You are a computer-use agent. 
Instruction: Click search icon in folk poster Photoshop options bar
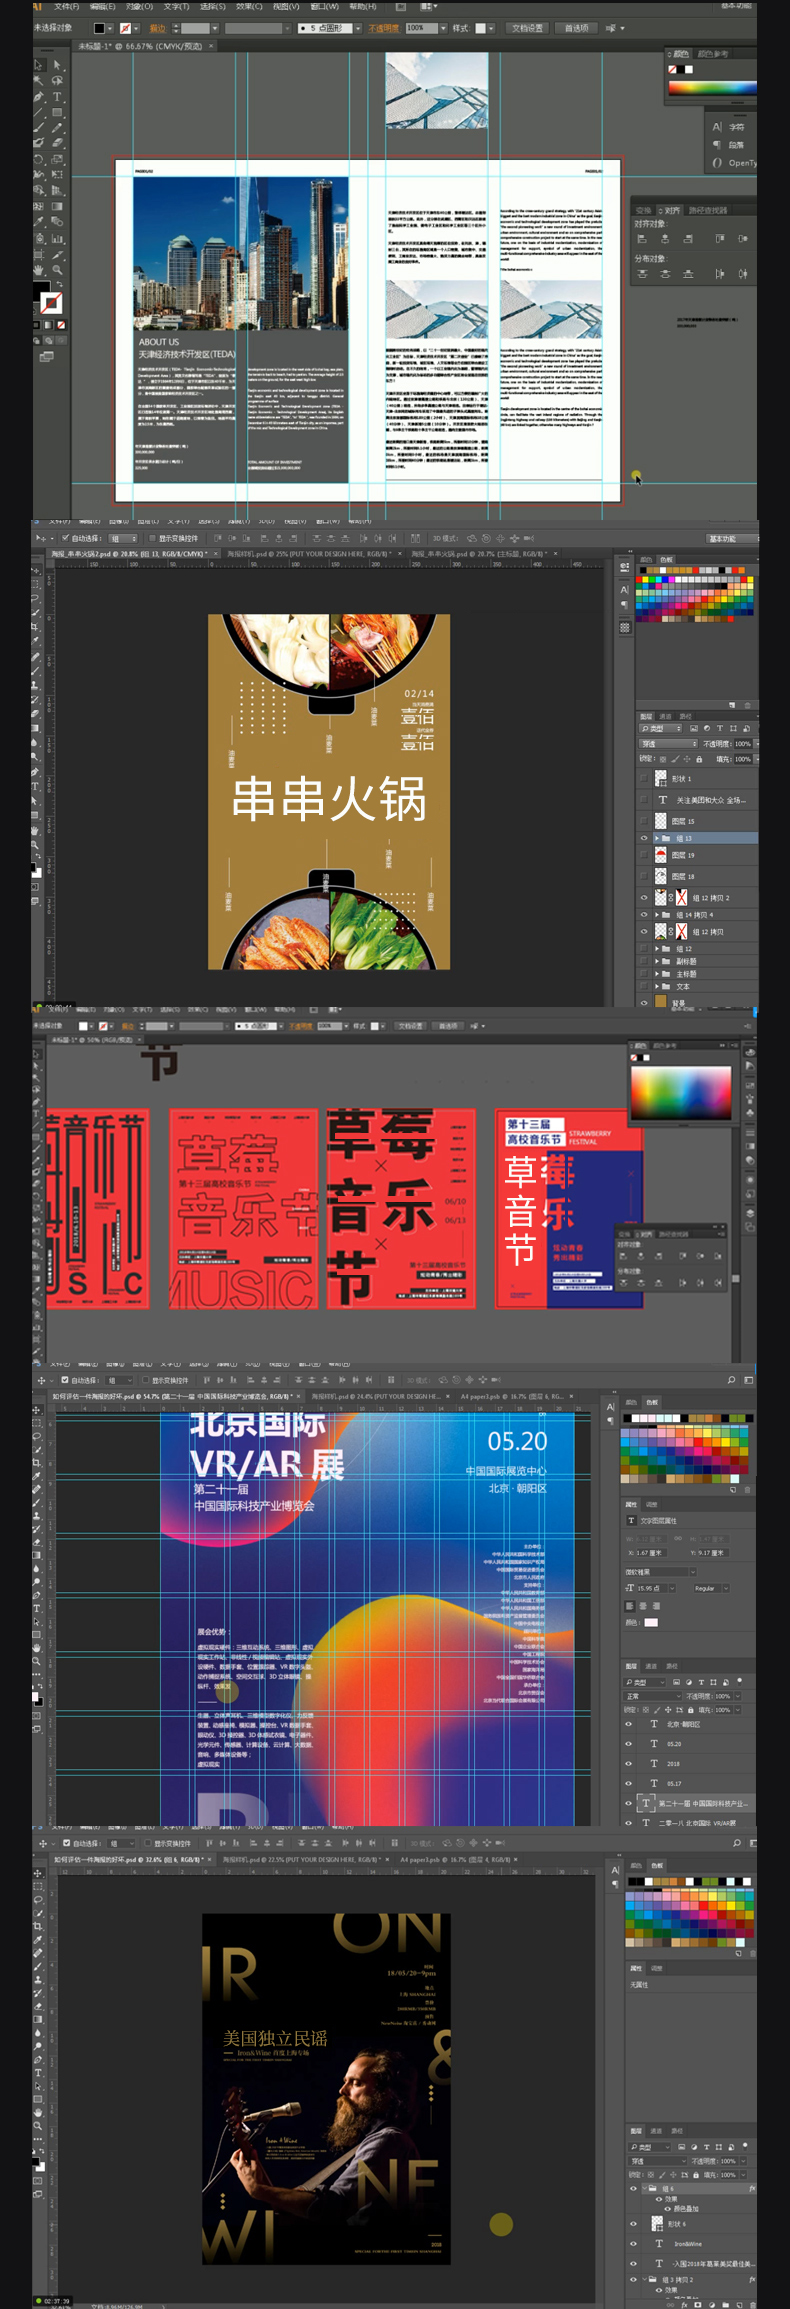pyautogui.click(x=737, y=1843)
